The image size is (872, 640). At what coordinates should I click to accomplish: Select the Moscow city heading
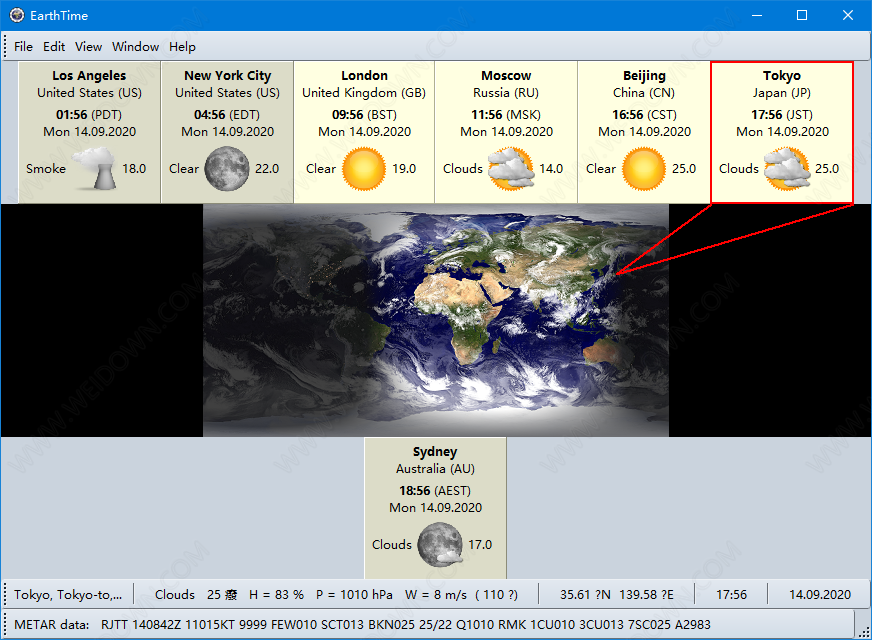506,76
